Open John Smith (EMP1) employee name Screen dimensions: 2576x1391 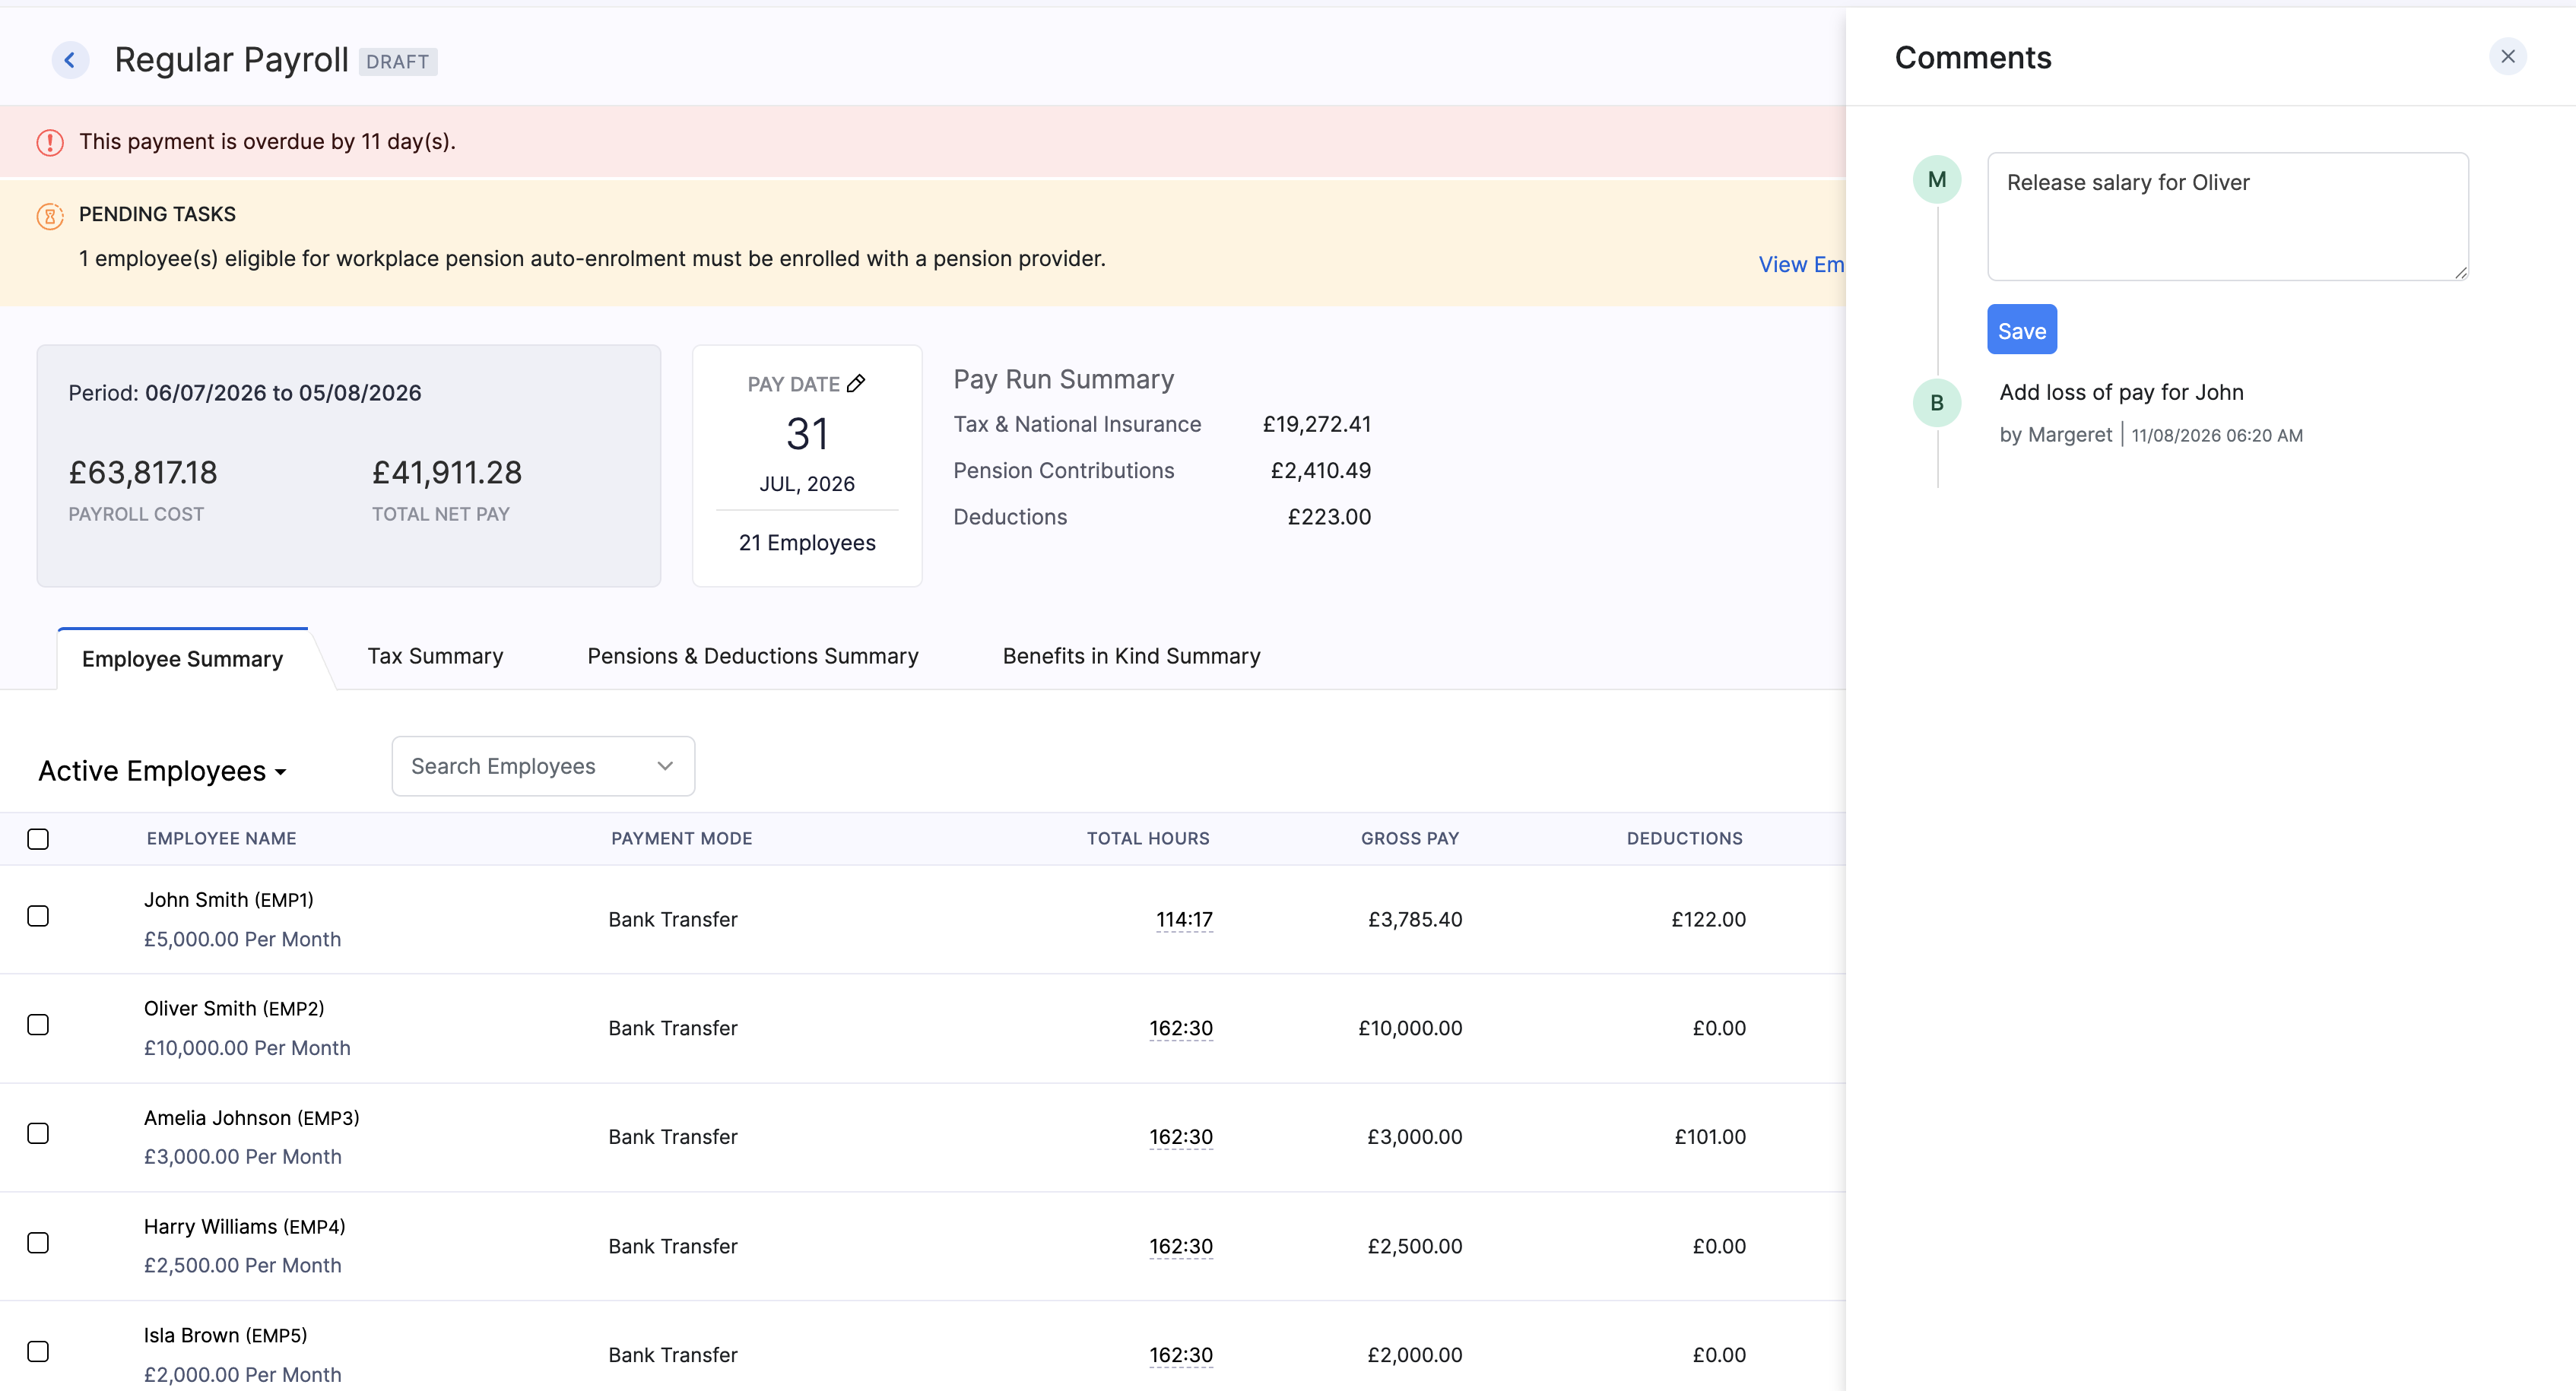click(229, 900)
